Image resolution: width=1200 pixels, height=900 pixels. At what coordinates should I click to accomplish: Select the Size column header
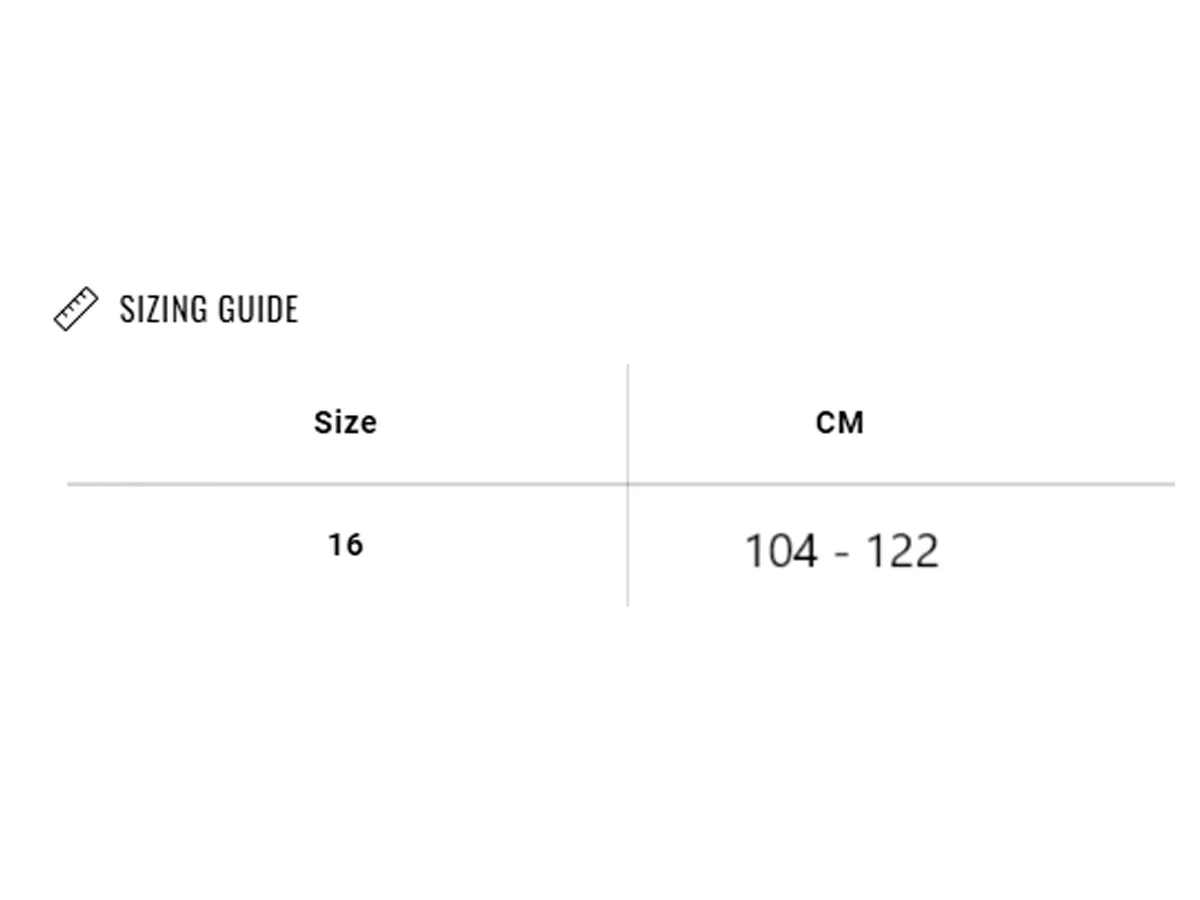(x=345, y=423)
